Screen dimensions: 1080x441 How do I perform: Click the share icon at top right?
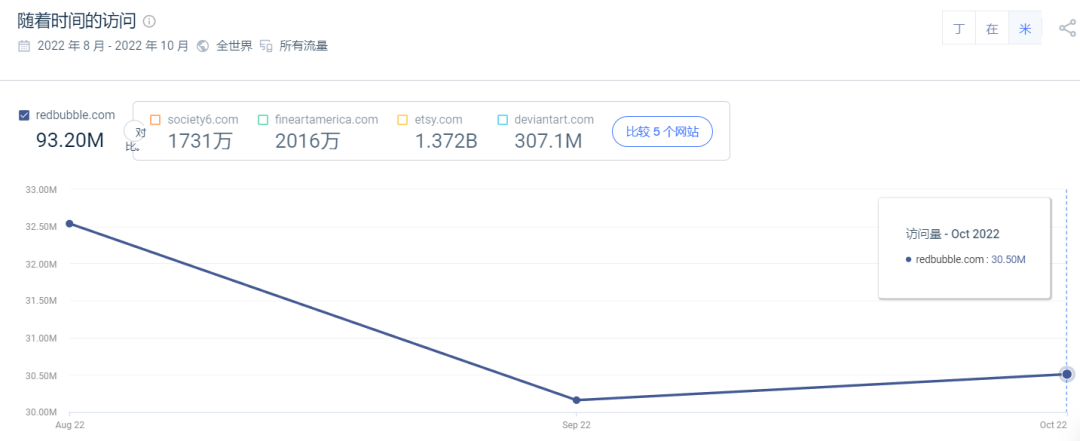point(1066,28)
